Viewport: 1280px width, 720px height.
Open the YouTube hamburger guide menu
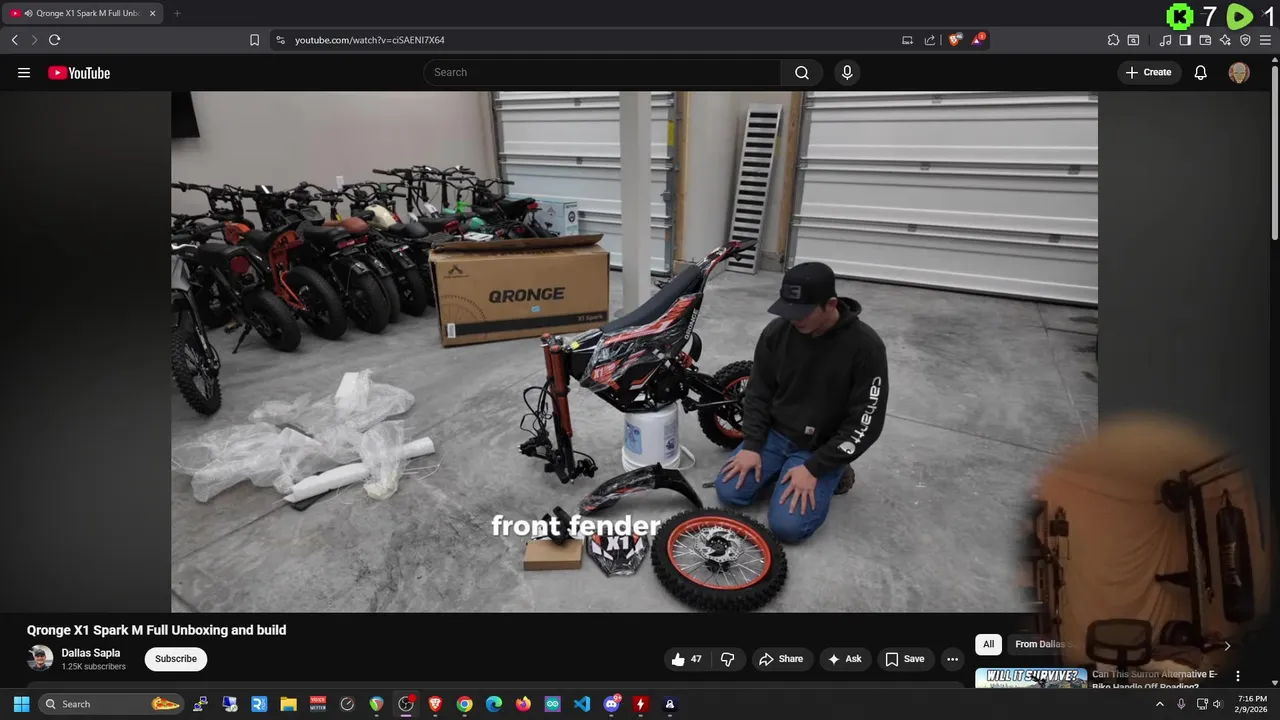[24, 72]
